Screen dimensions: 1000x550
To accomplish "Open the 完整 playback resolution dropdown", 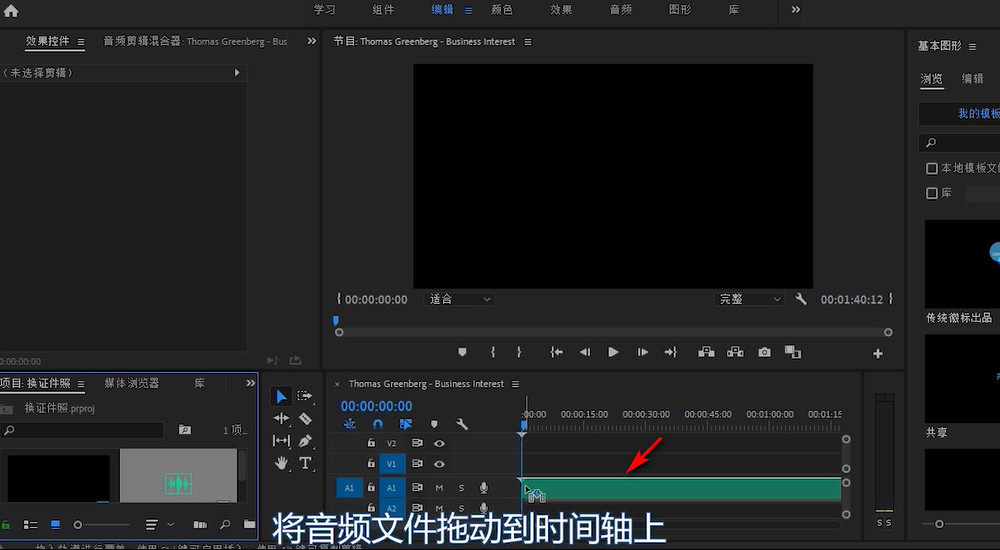I will pyautogui.click(x=749, y=299).
